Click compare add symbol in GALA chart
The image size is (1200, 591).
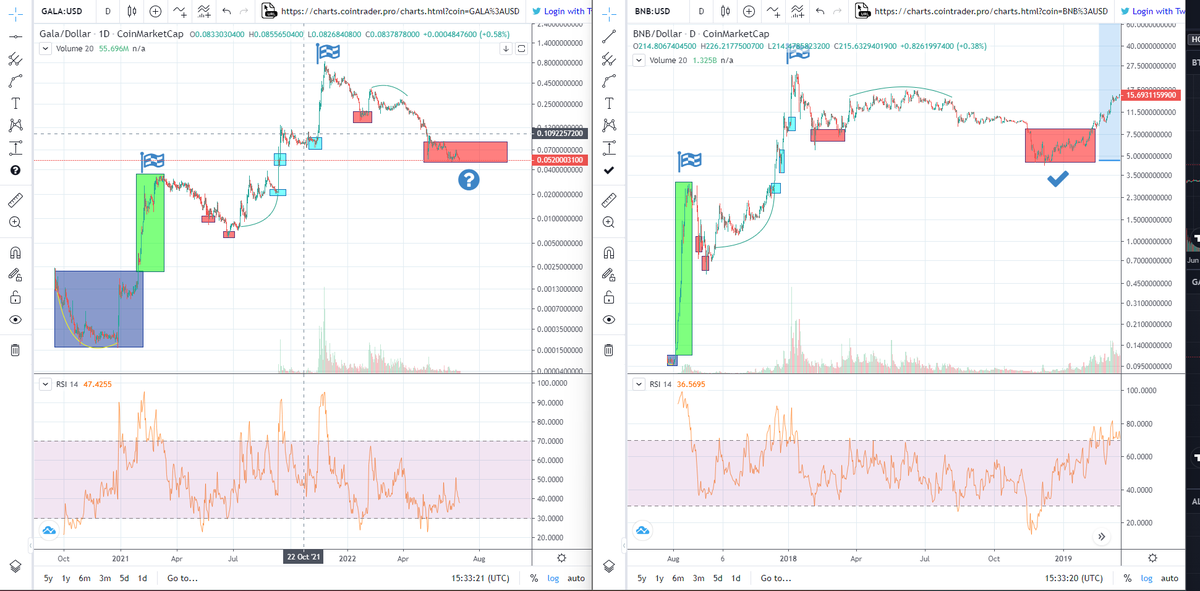pyautogui.click(x=157, y=12)
